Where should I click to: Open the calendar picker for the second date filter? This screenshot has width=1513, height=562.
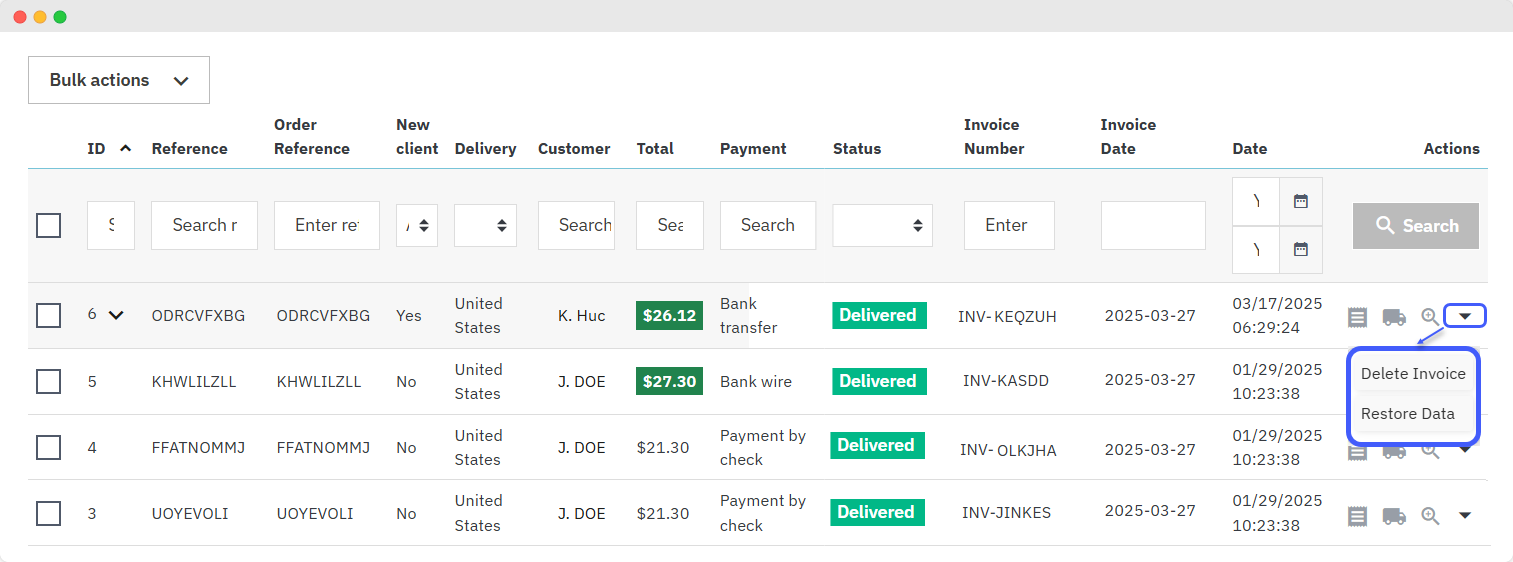[1301, 250]
